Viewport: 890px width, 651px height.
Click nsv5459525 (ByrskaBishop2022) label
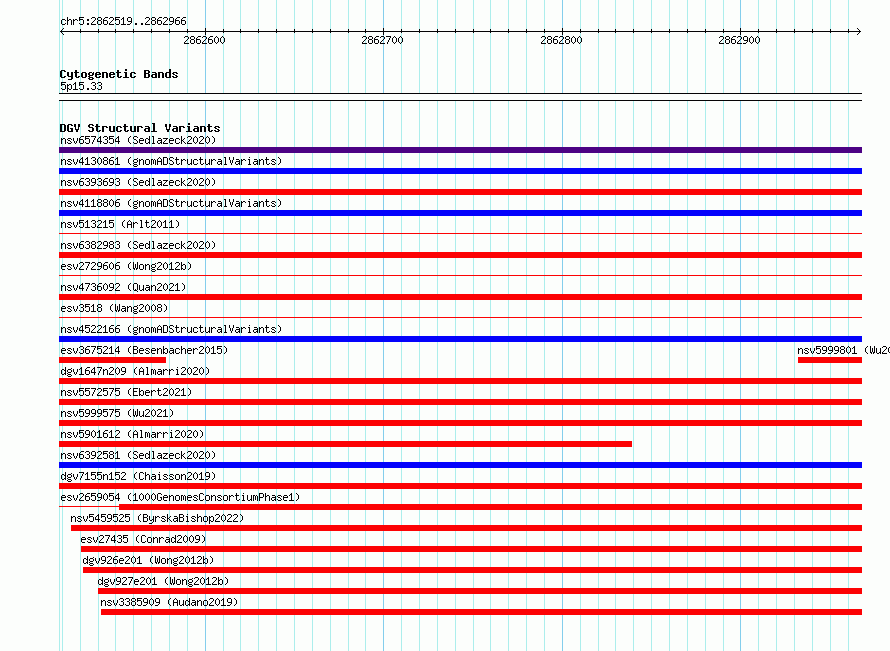157,518
